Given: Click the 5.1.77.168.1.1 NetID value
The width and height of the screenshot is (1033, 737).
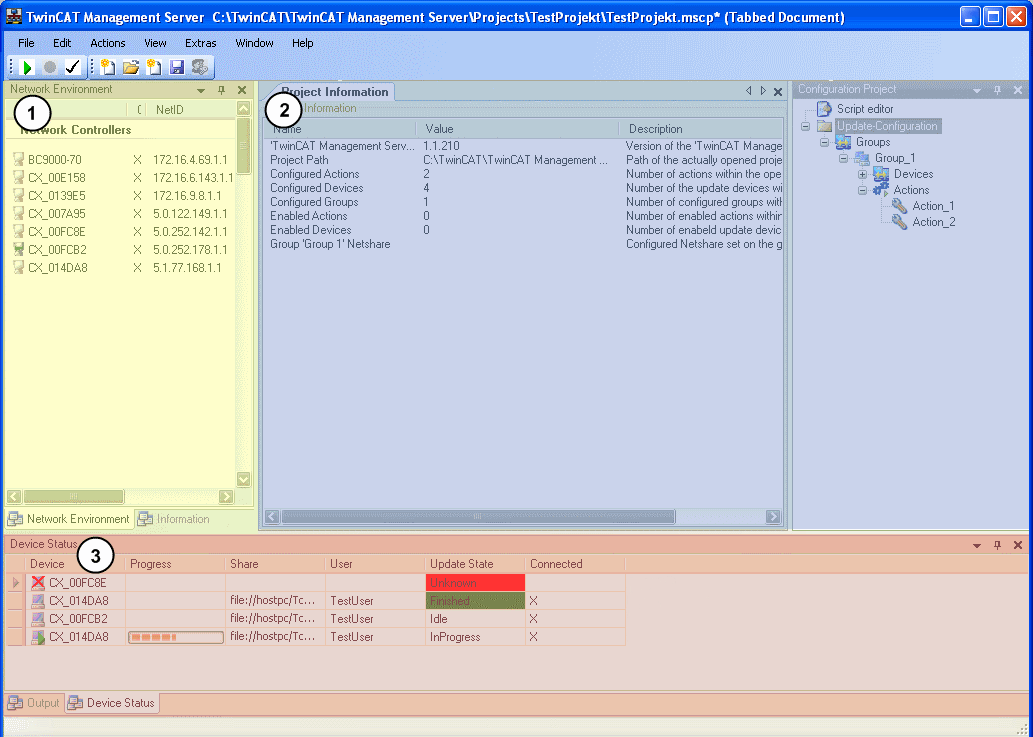Looking at the screenshot, I should point(187,268).
